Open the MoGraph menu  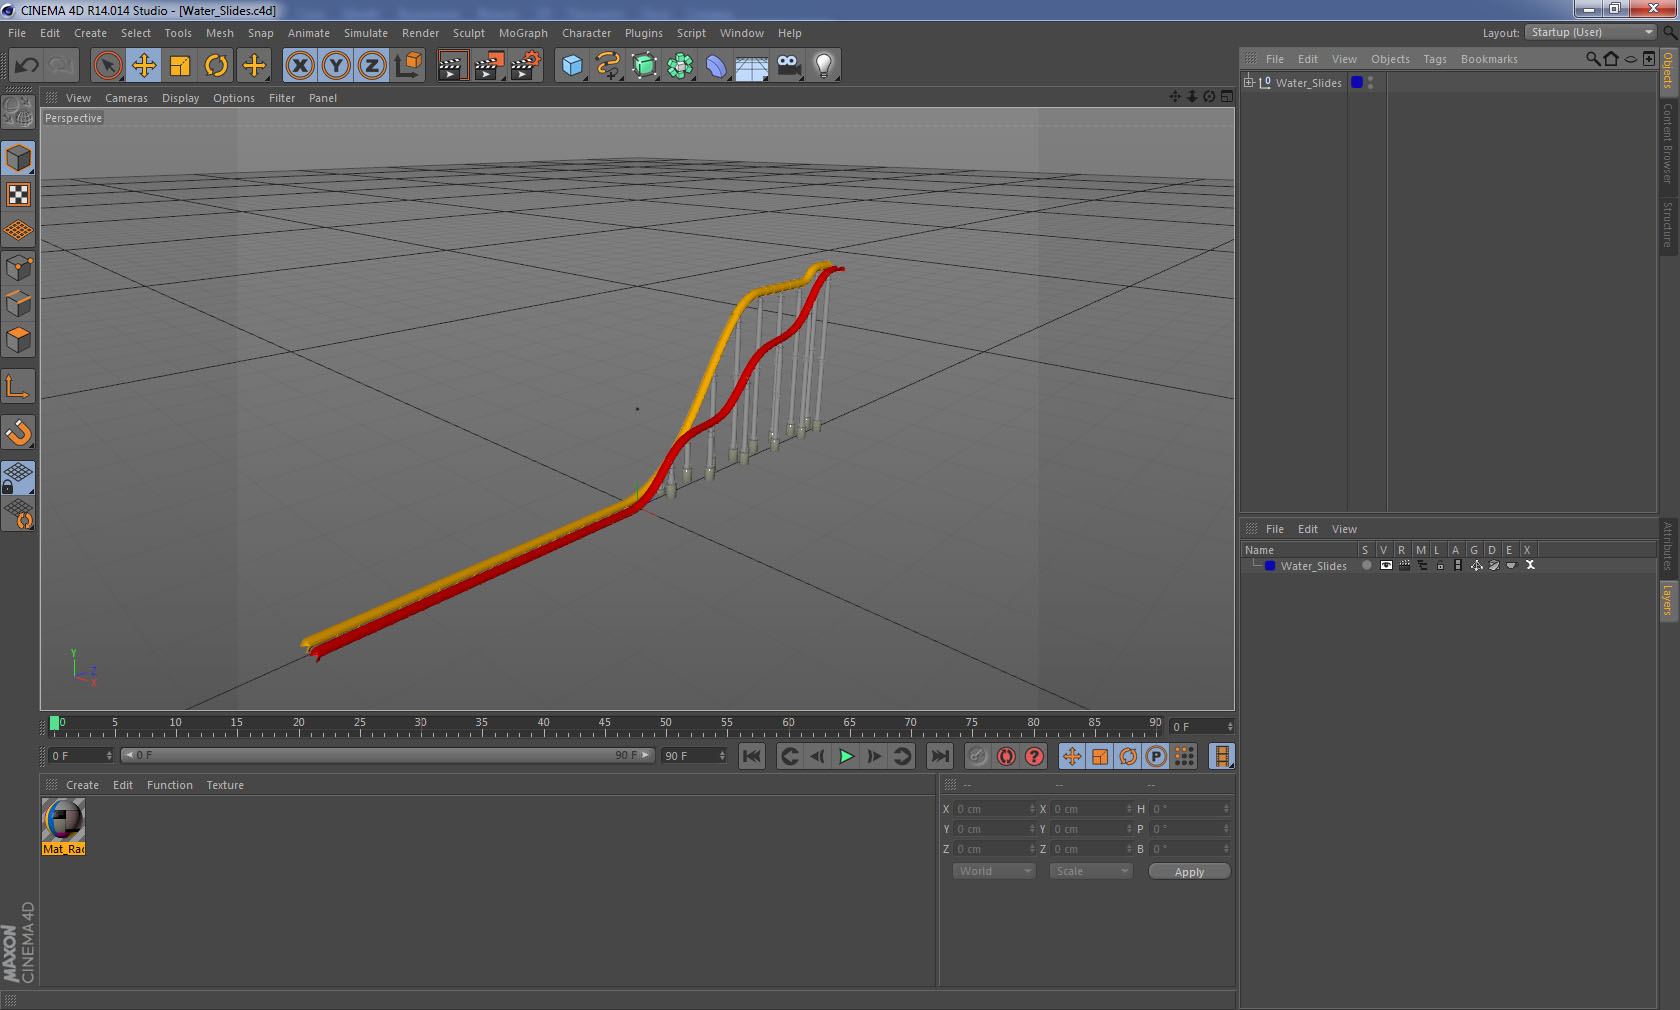(523, 33)
